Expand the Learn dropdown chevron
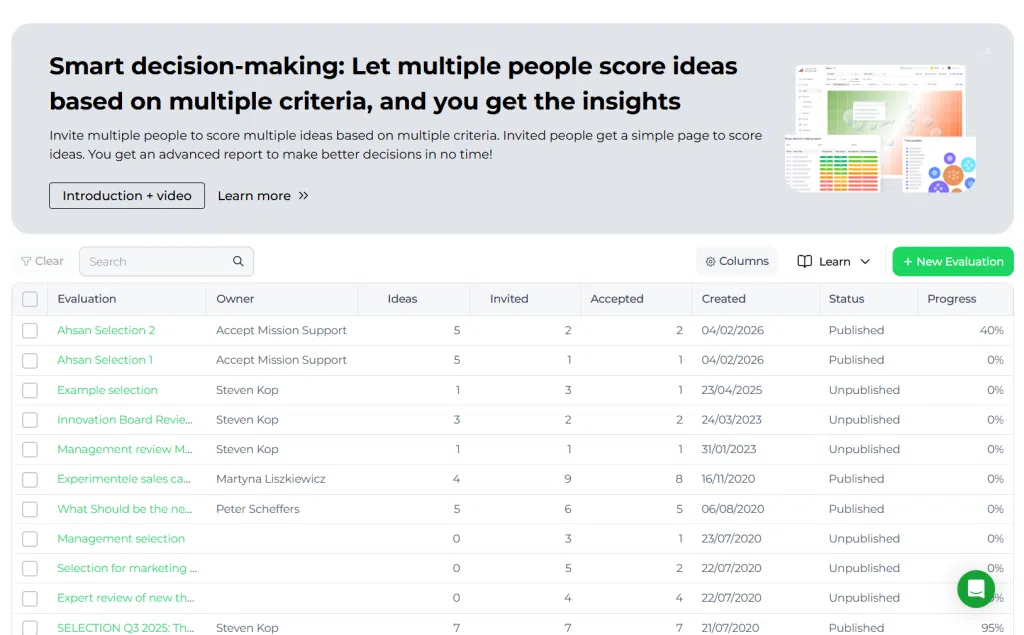The image size is (1024, 635). click(865, 261)
